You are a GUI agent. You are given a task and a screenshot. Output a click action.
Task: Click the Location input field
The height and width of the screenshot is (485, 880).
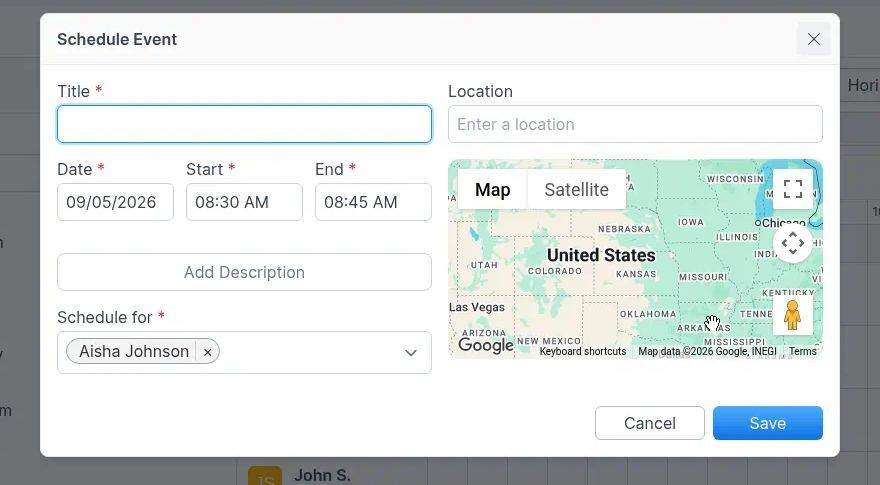pos(635,124)
